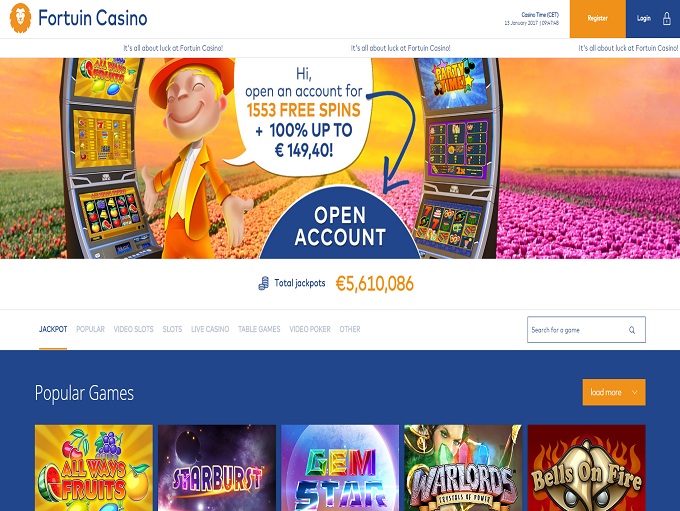Click the Search for a game field
This screenshot has height=511, width=680.
tap(586, 330)
